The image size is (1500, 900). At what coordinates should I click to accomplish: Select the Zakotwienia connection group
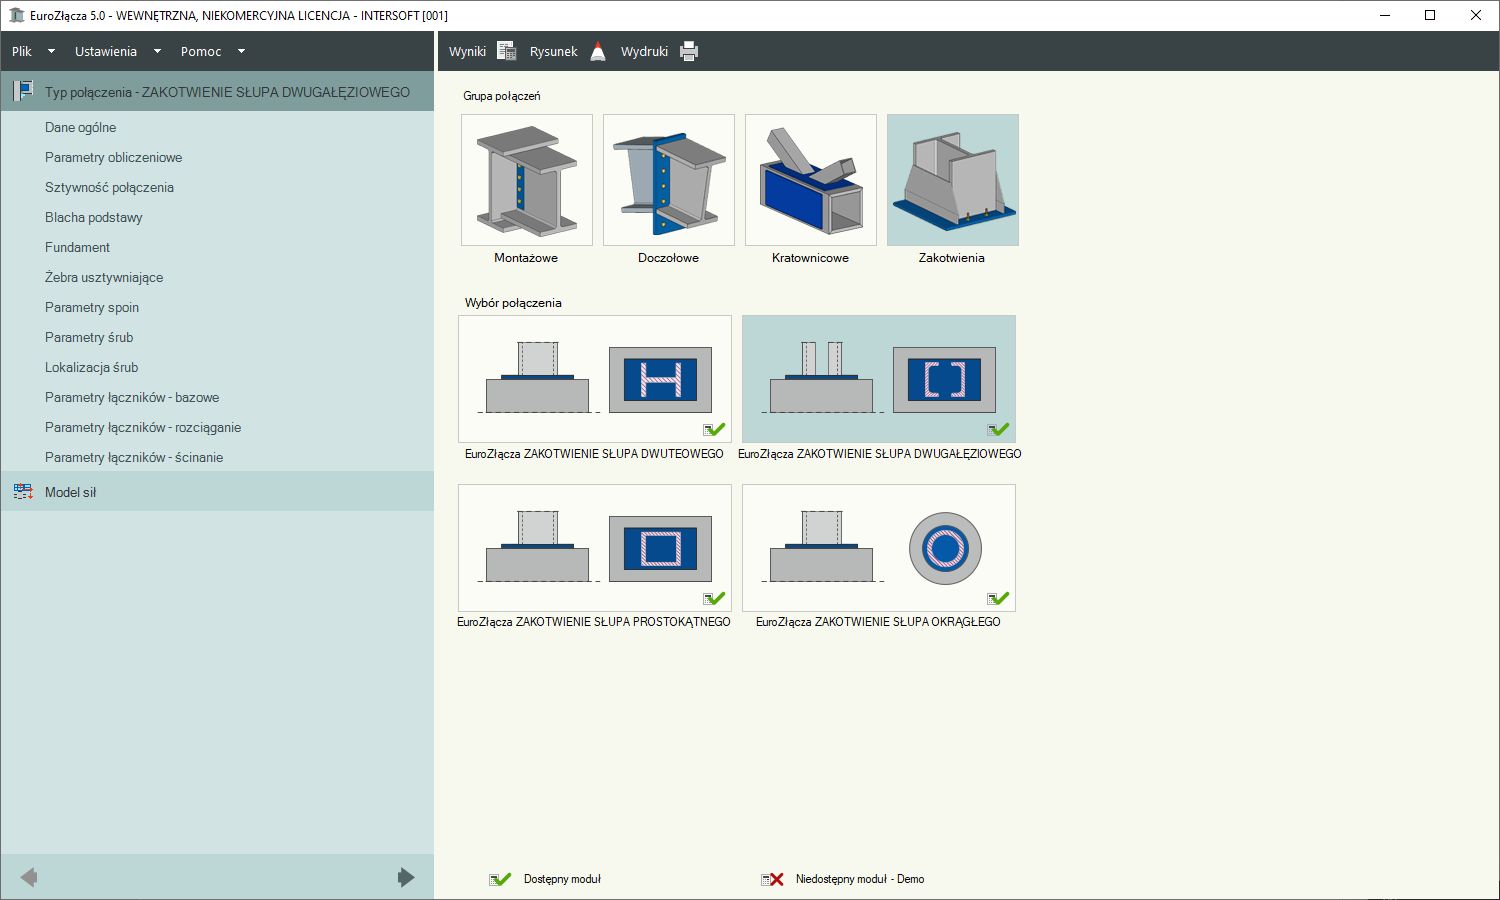(x=953, y=180)
